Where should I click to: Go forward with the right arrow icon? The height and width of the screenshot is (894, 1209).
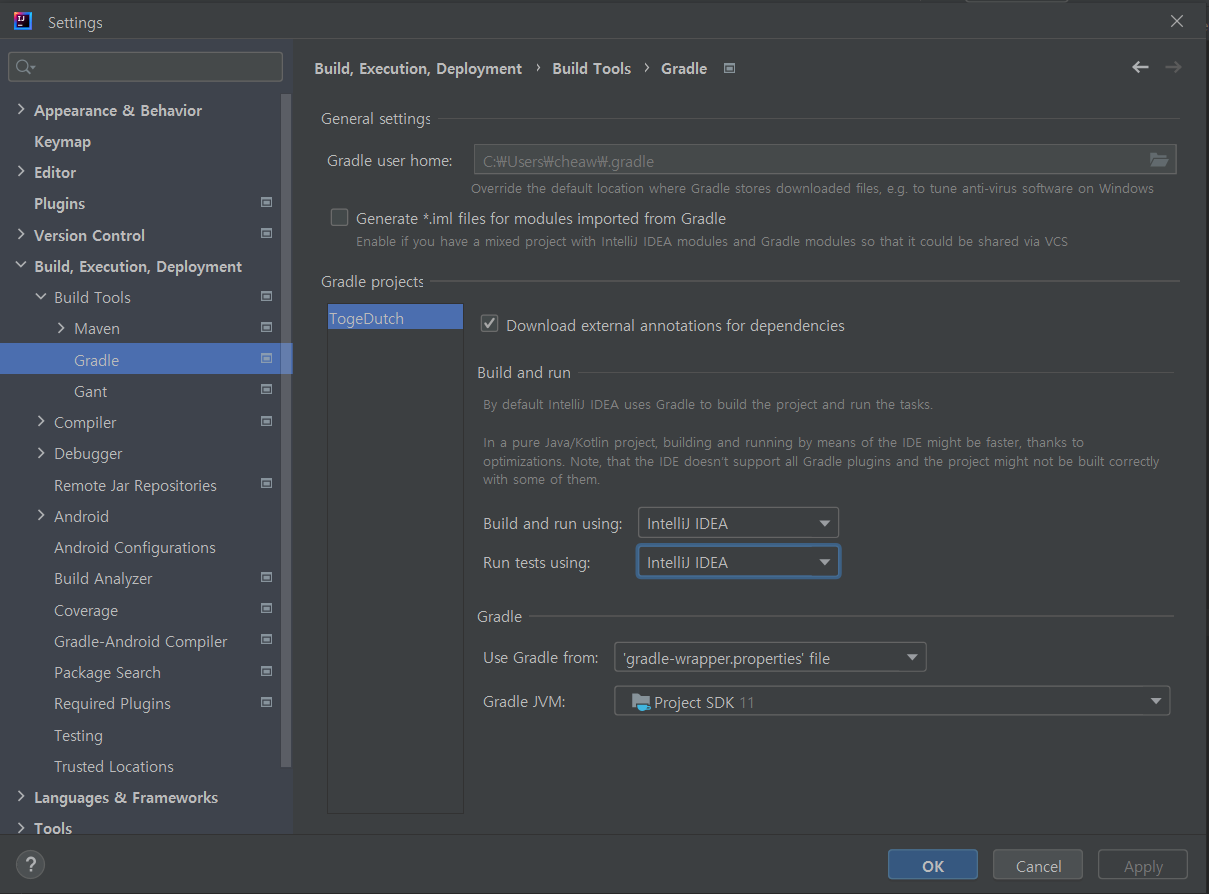click(1173, 67)
